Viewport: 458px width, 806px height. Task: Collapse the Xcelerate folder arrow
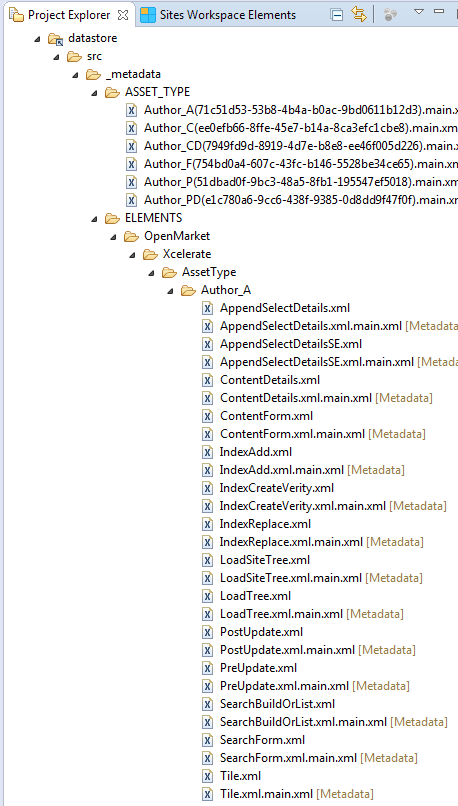click(x=132, y=255)
